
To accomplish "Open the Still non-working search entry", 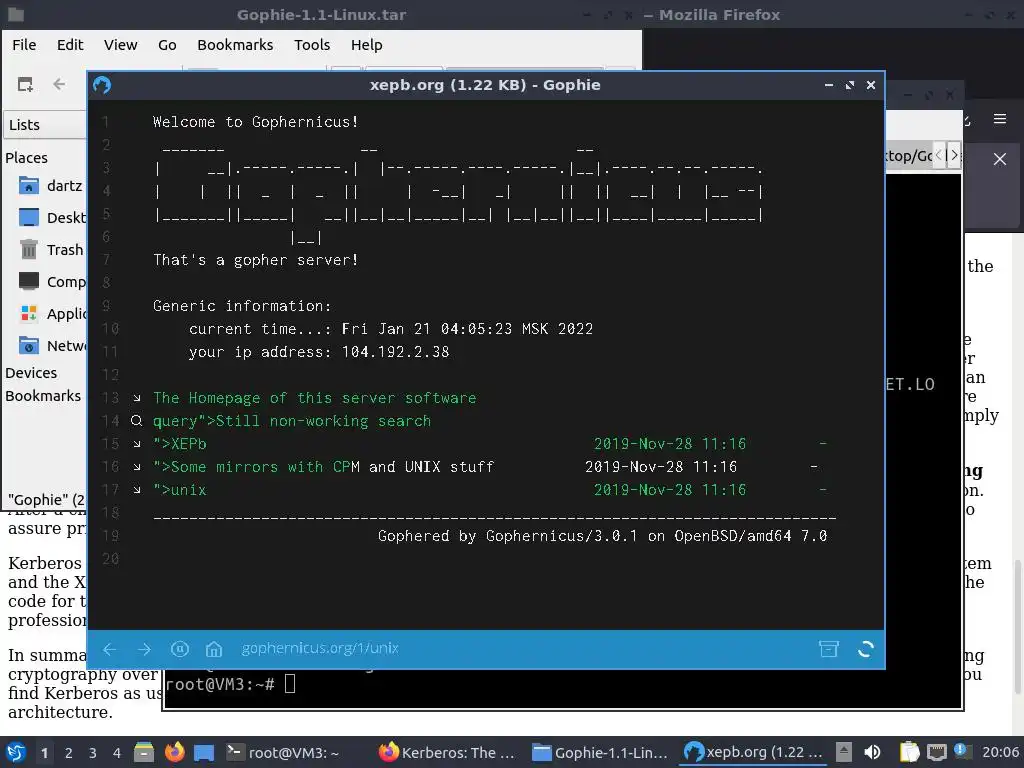I will coord(292,421).
